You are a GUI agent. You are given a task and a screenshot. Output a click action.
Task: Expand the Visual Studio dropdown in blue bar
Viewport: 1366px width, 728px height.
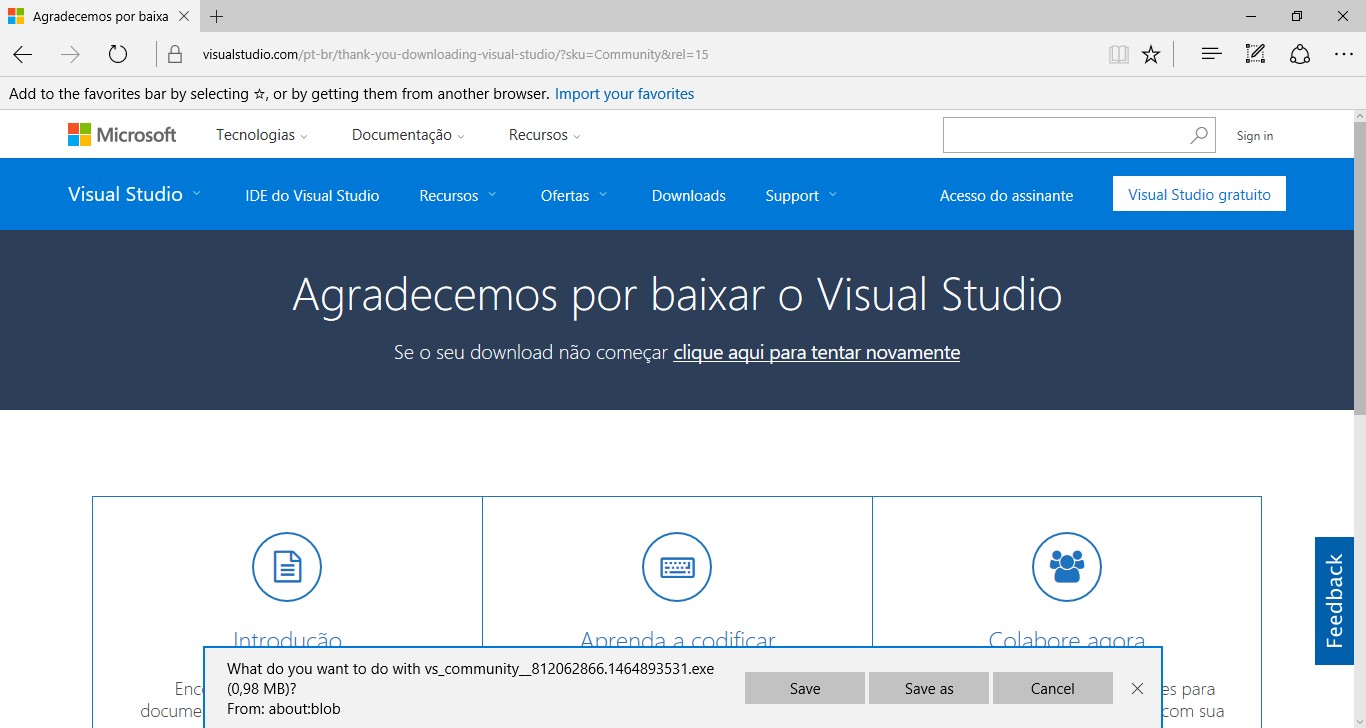click(134, 194)
